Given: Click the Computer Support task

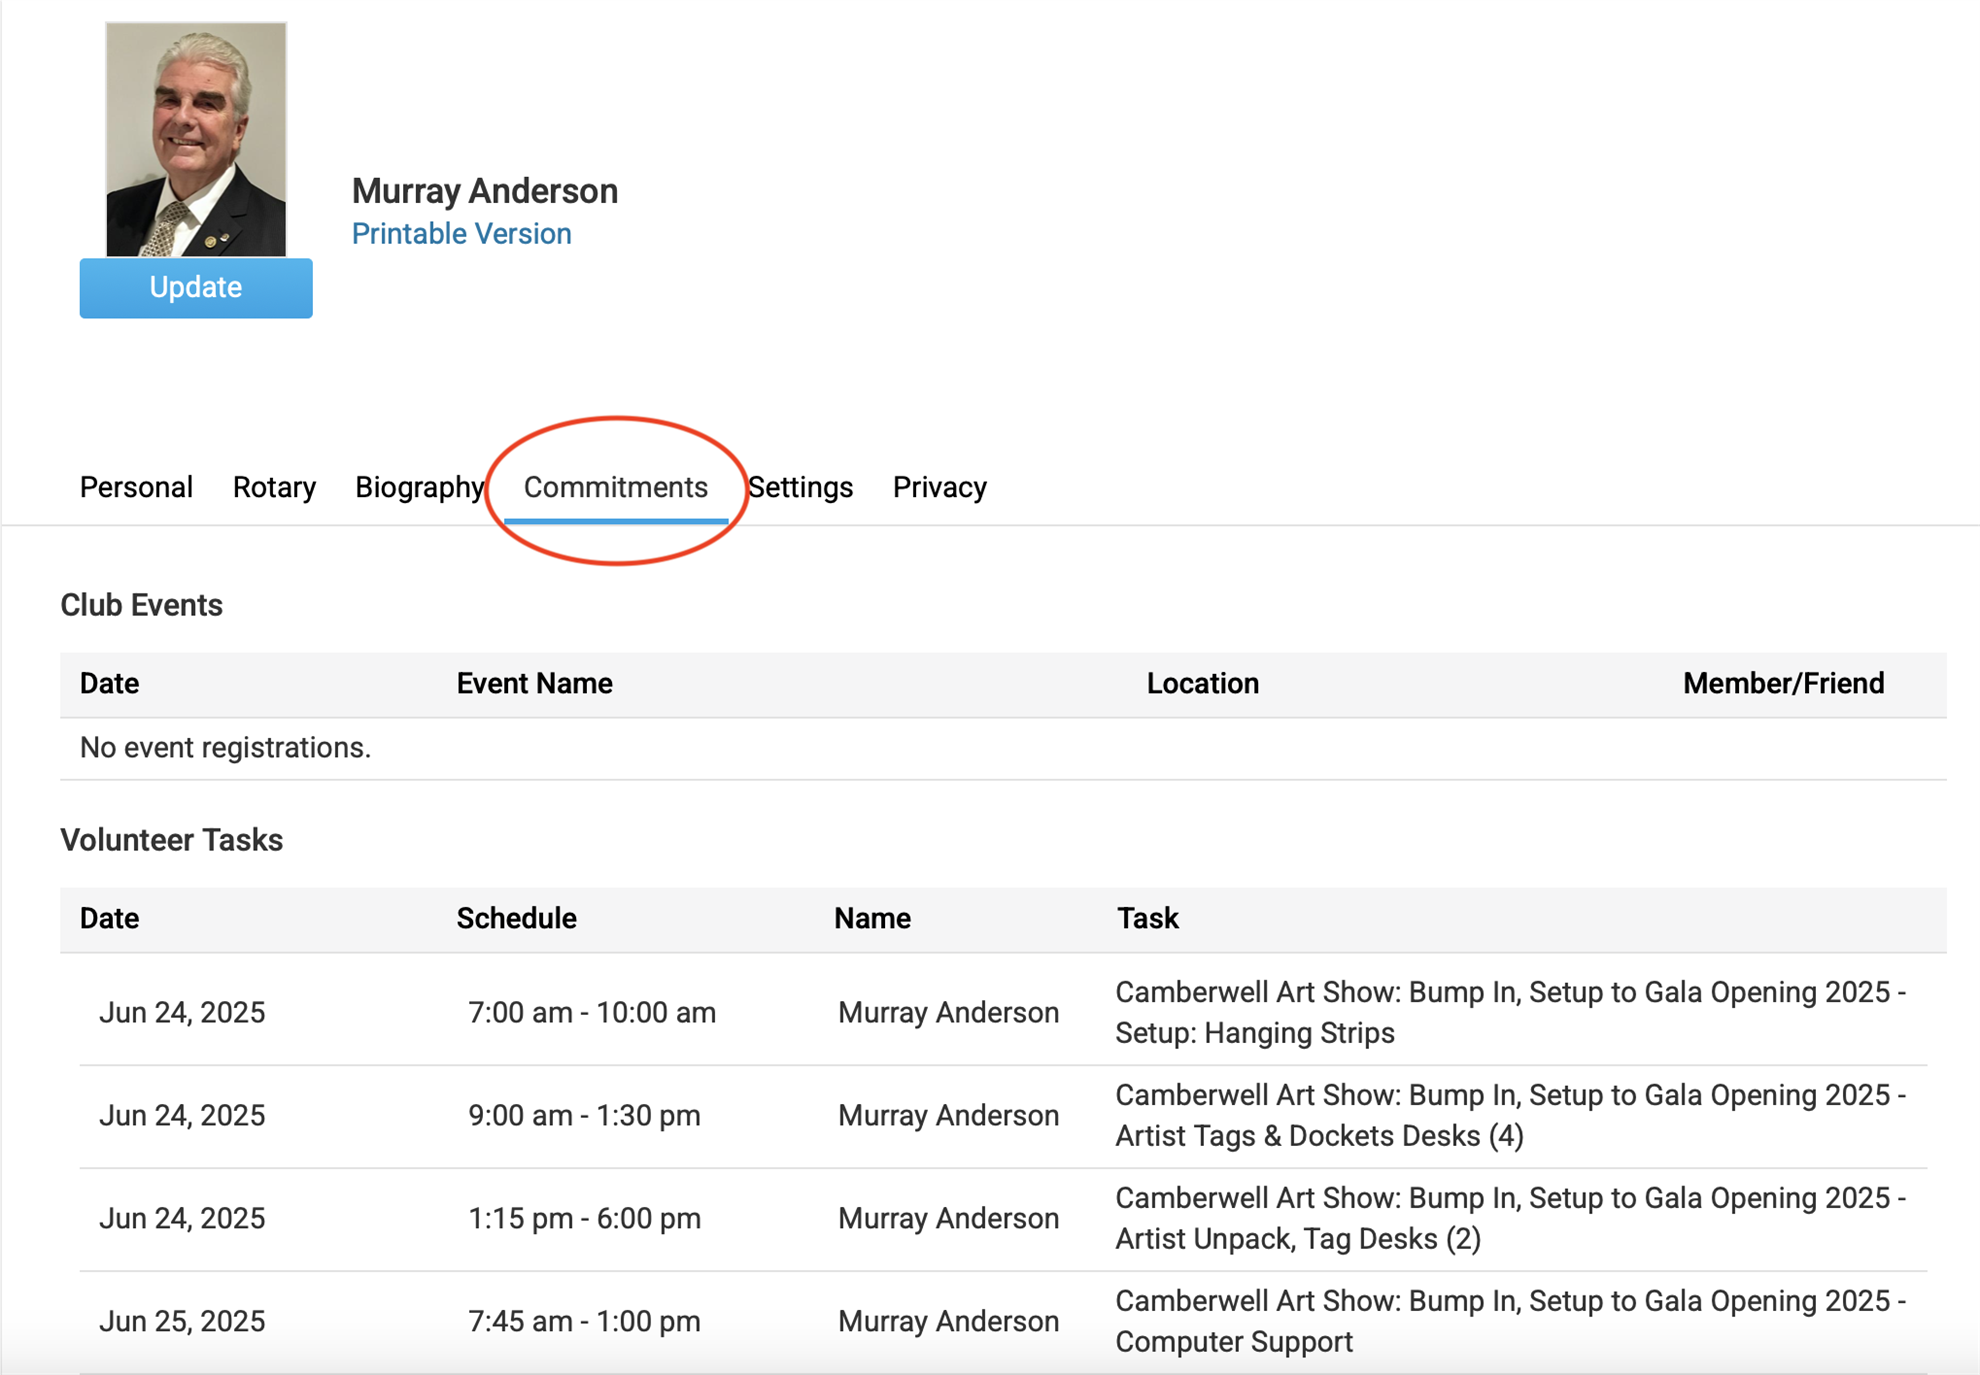Looking at the screenshot, I should click(1511, 1322).
